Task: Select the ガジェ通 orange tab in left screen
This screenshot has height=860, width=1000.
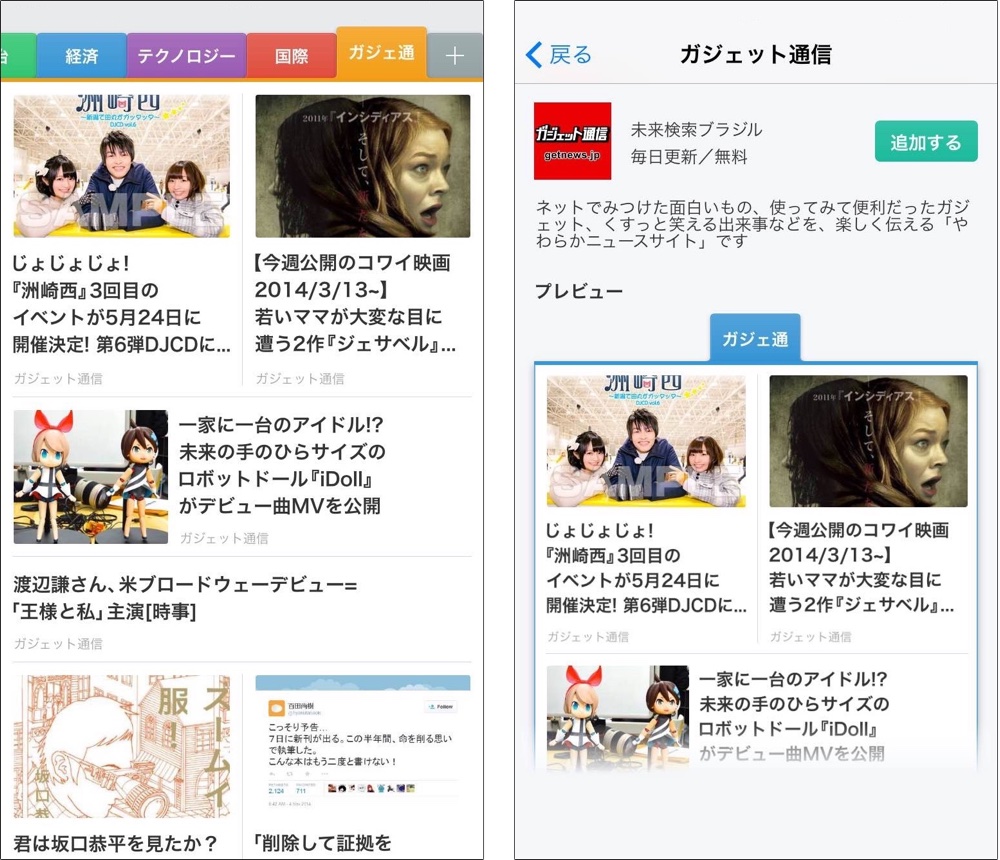Action: pos(381,53)
